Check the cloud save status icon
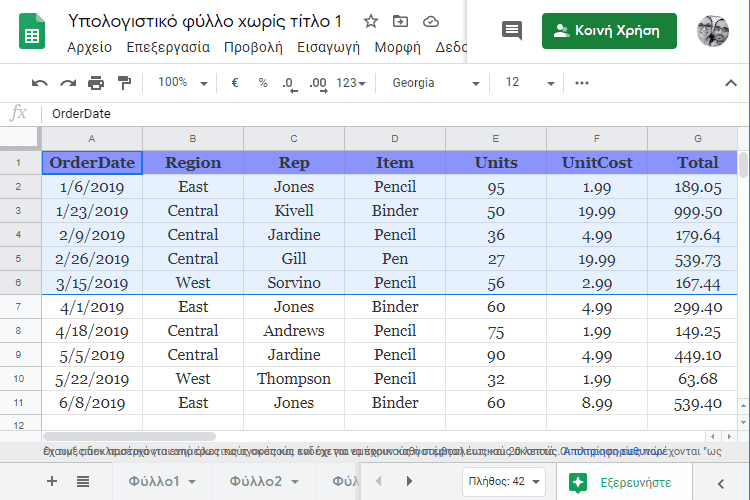Screen dimensions: 750x500 431,22
